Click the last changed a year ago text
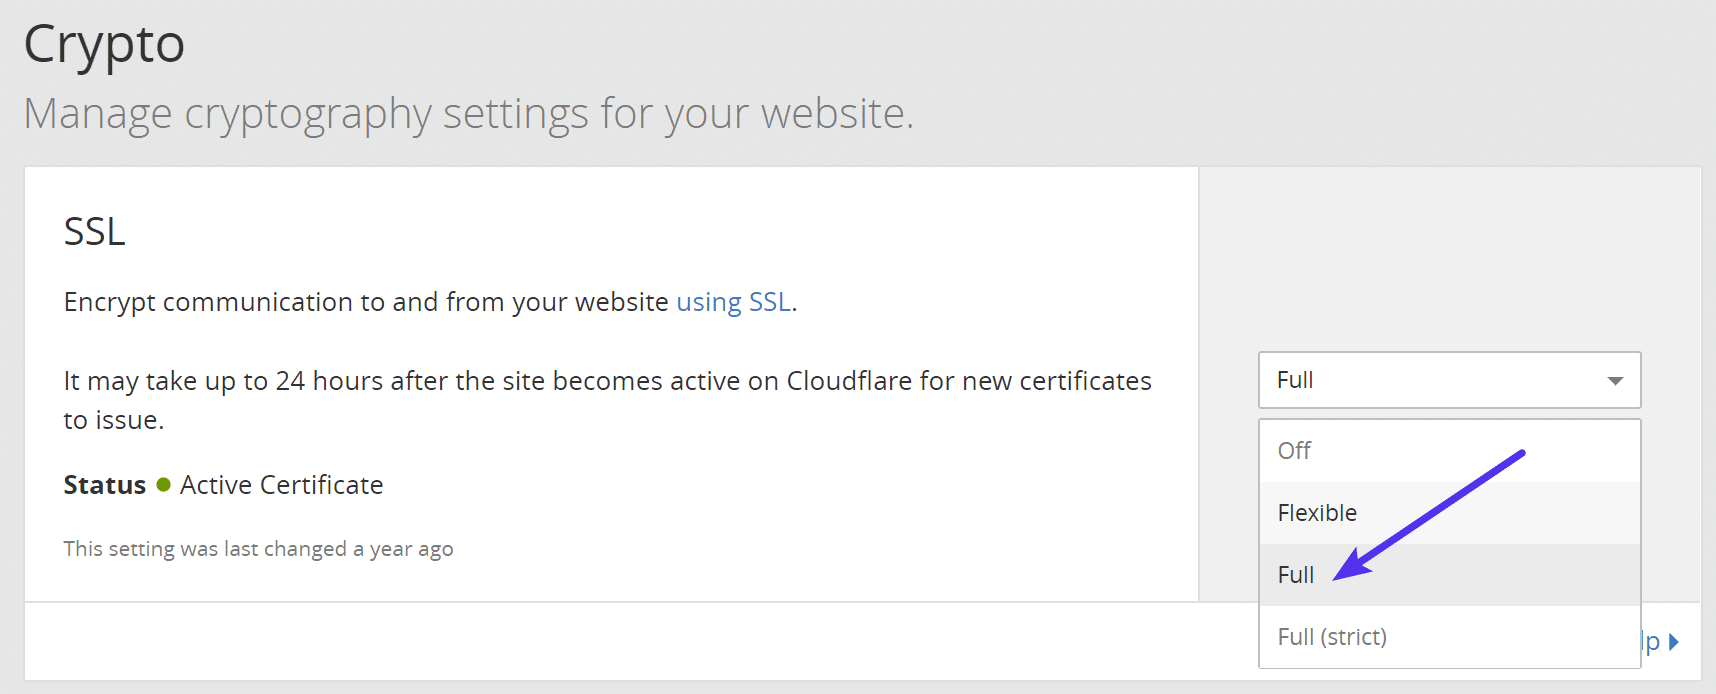 tap(258, 548)
